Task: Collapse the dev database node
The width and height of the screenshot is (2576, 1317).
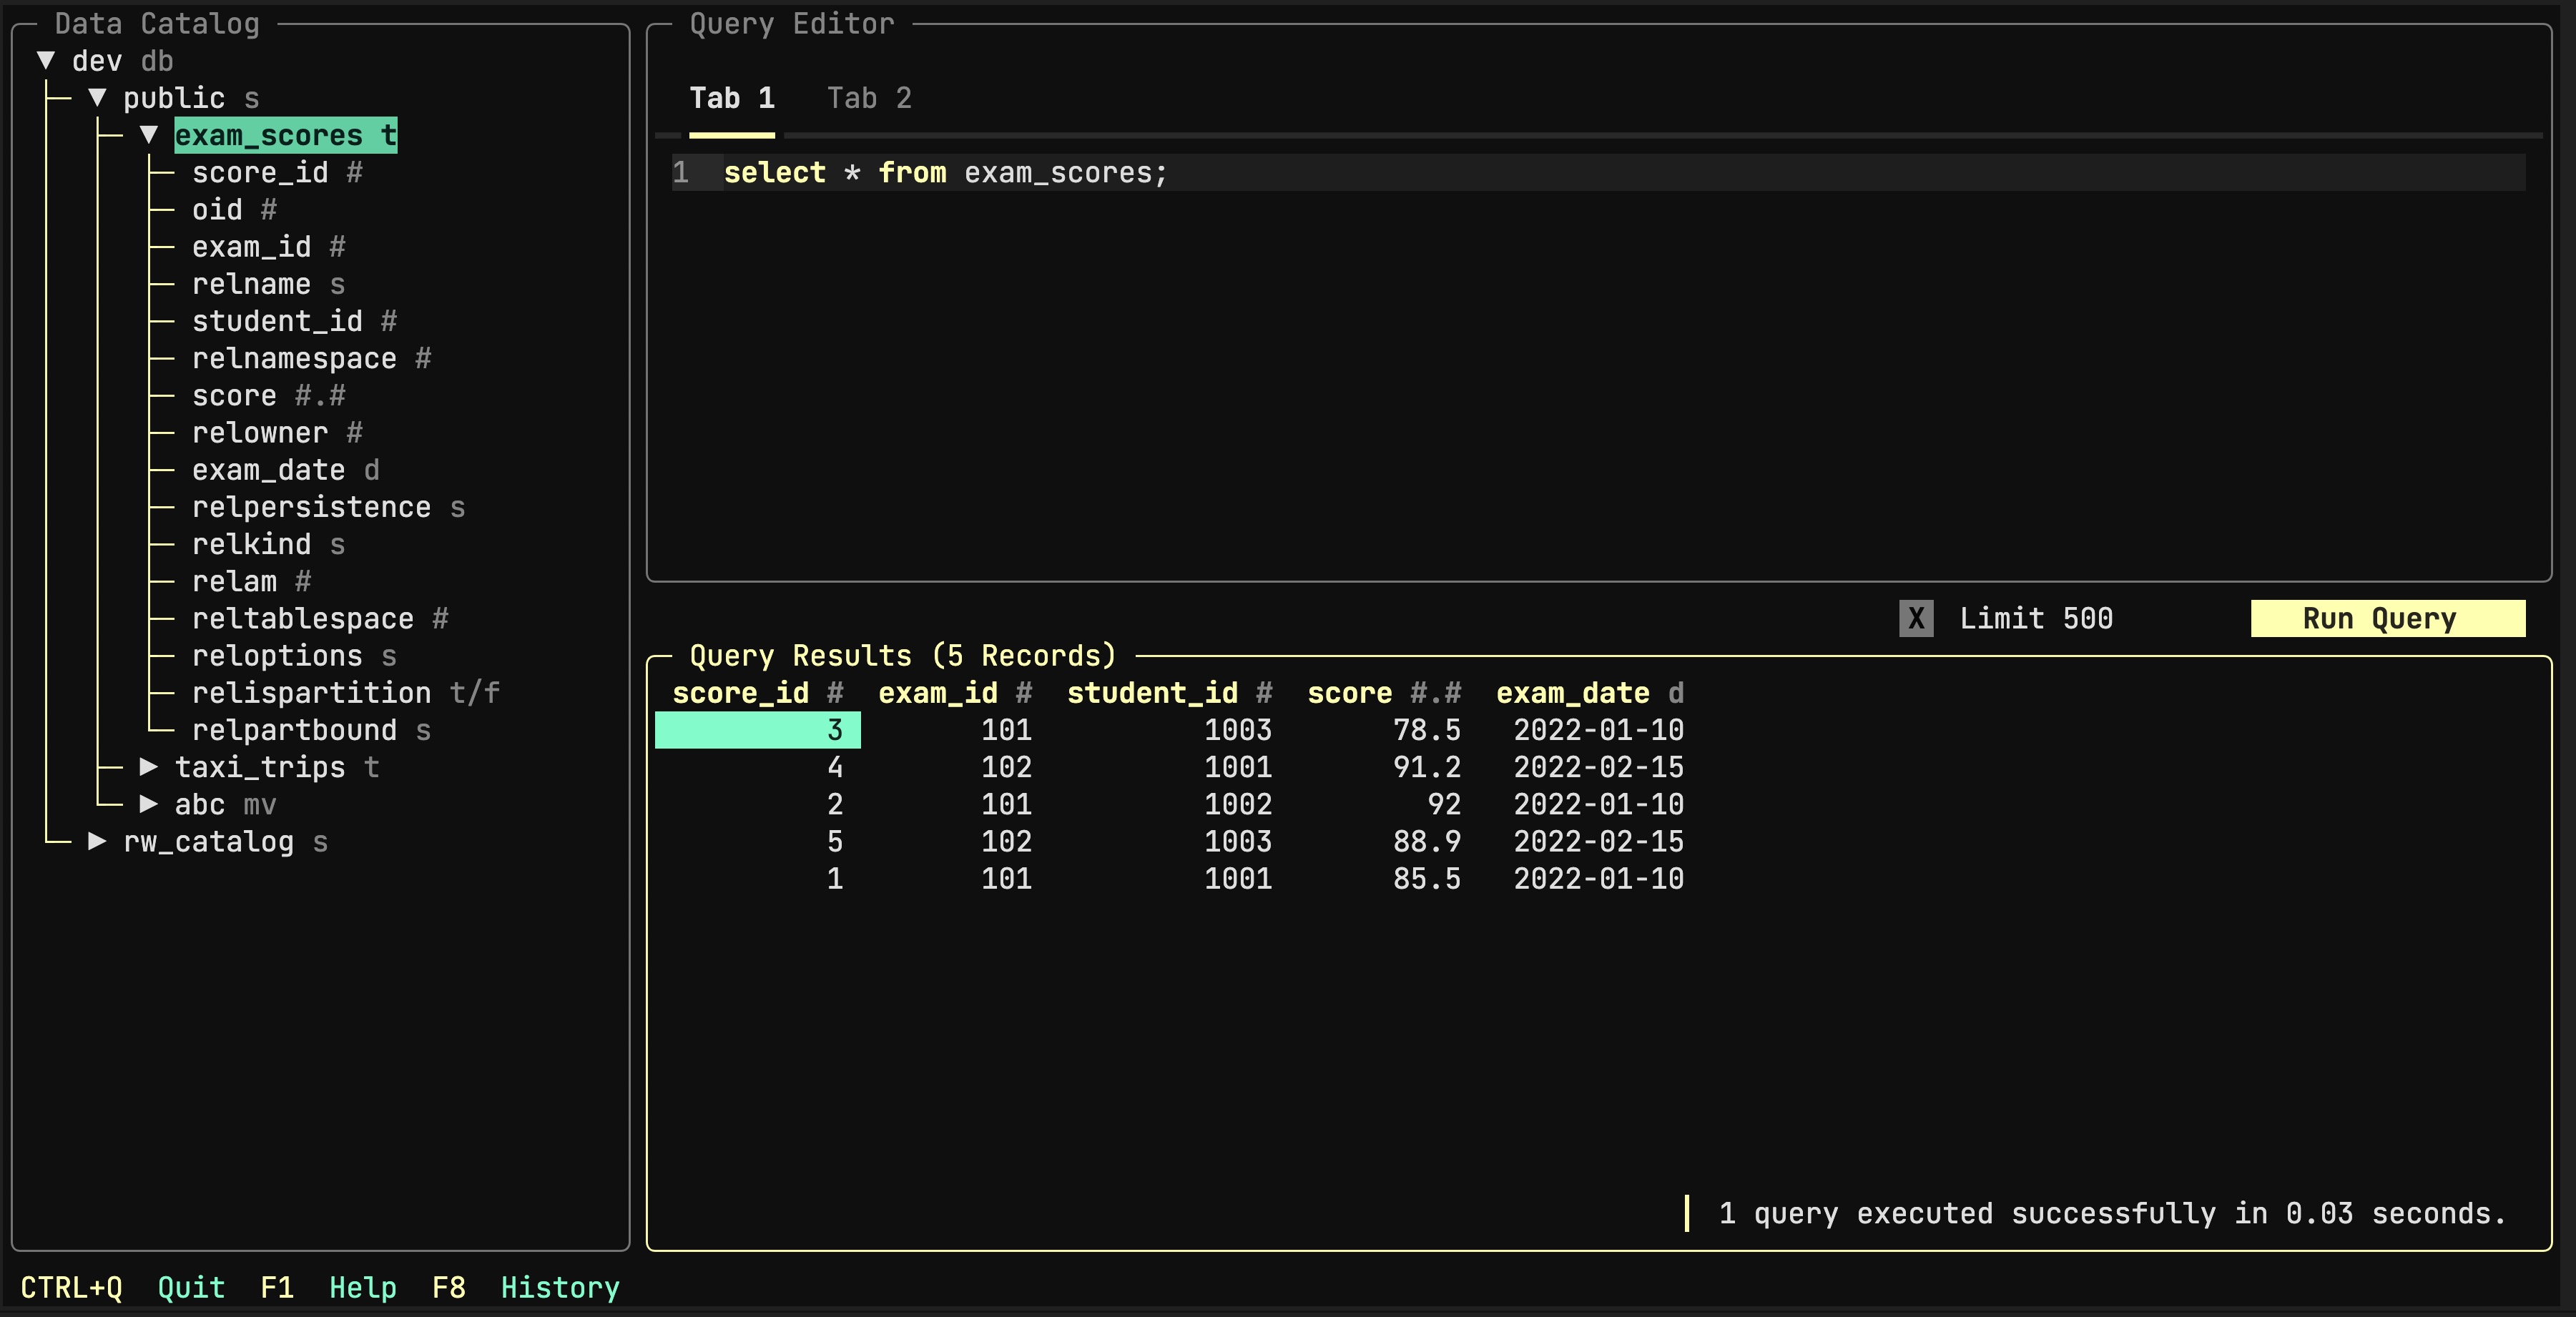Action: pyautogui.click(x=46, y=61)
